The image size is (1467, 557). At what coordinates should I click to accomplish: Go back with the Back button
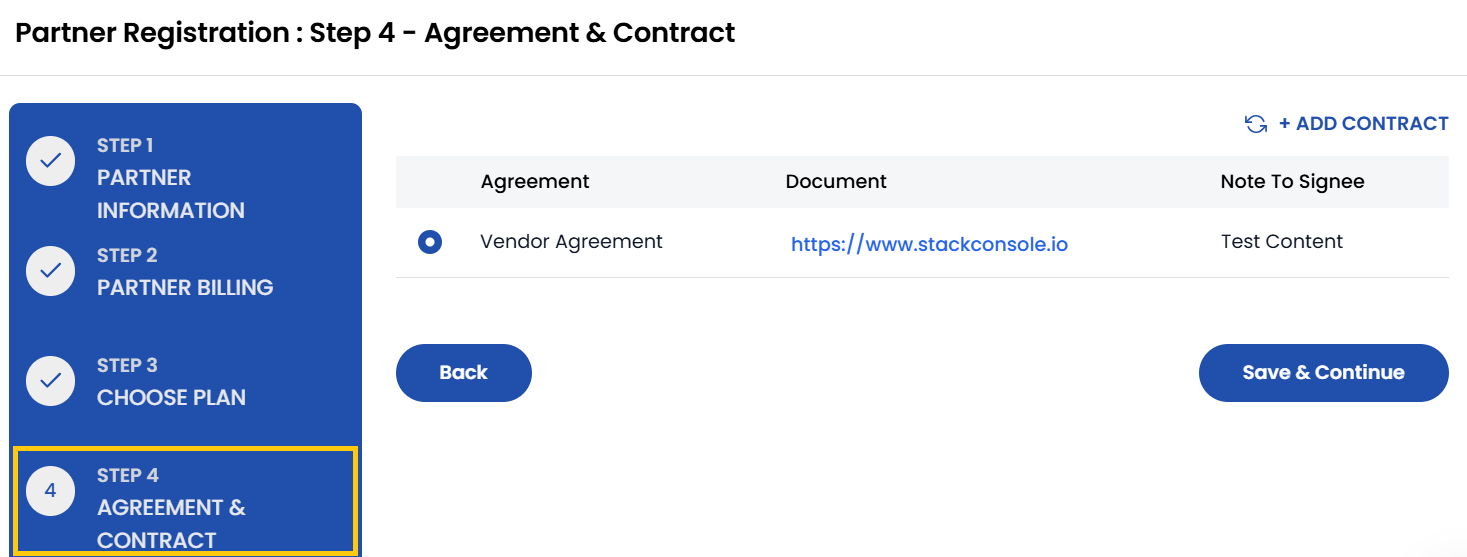(x=464, y=373)
